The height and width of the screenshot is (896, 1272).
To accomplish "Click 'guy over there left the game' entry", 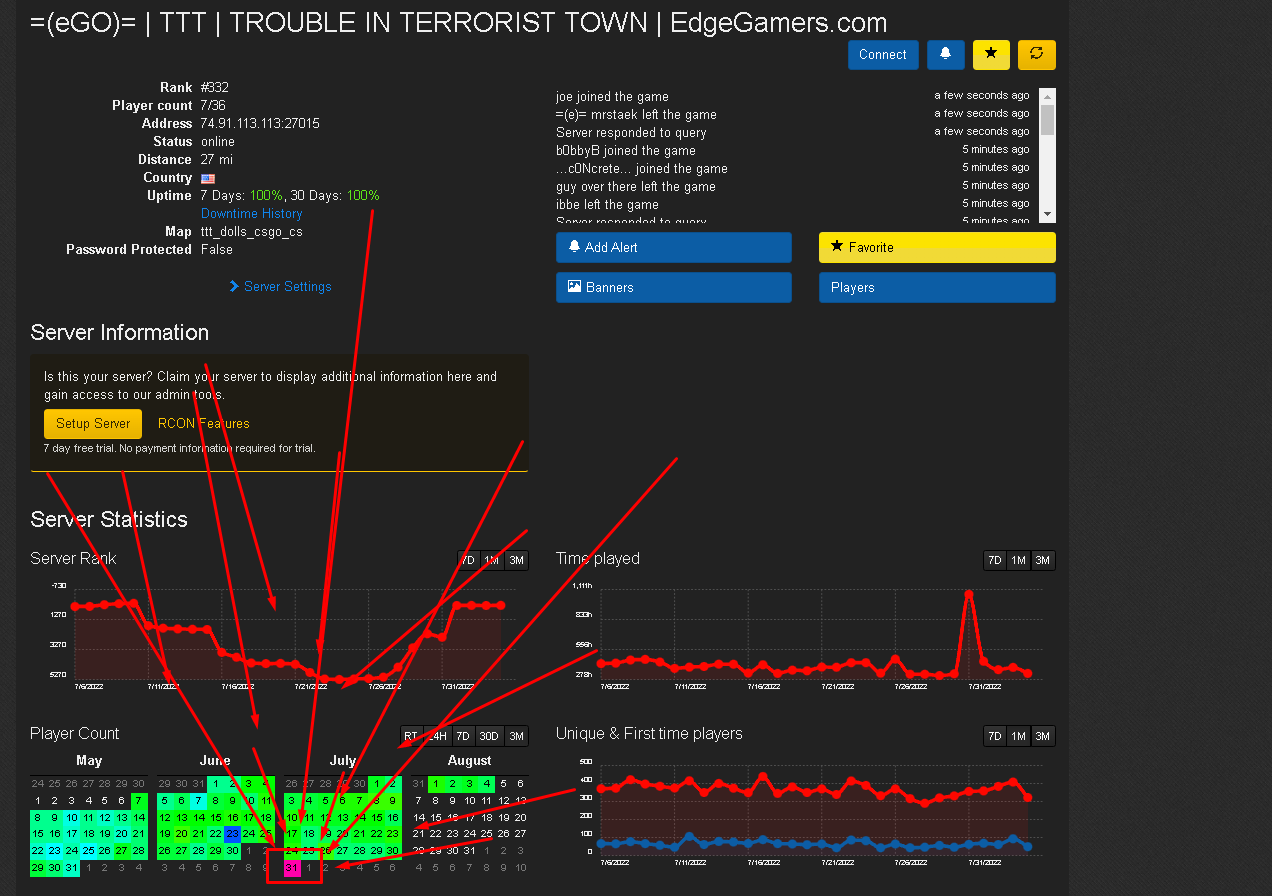I will pos(636,187).
